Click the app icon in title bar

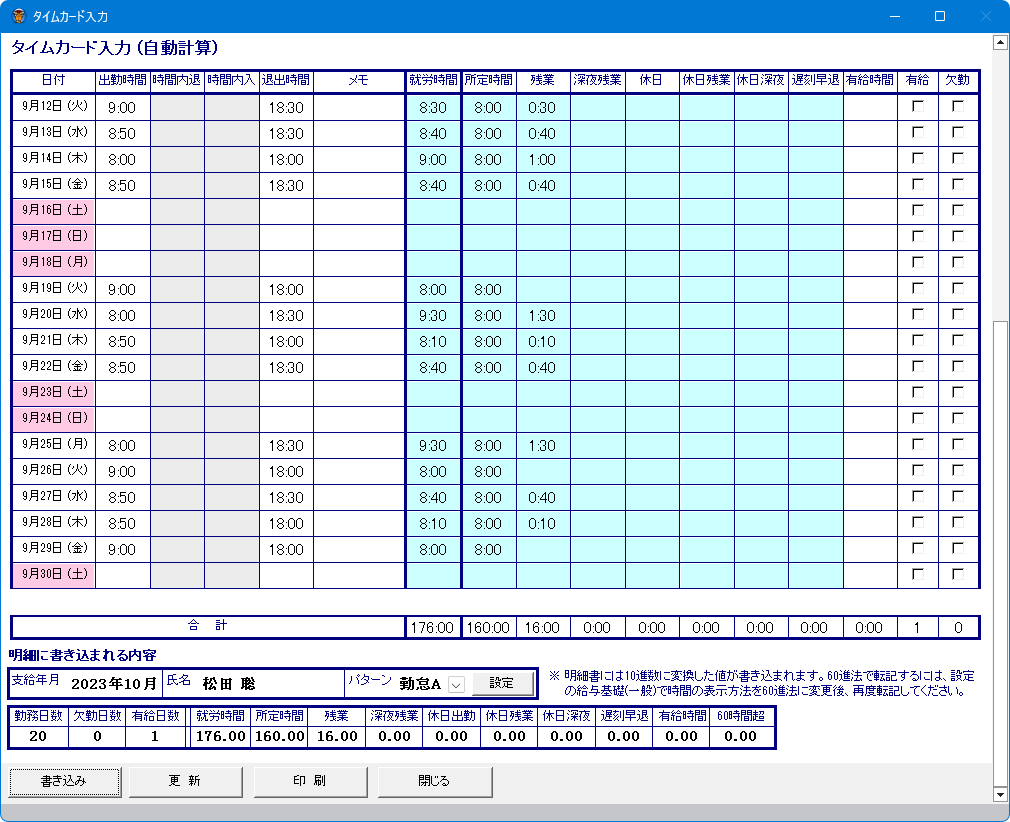tap(19, 16)
